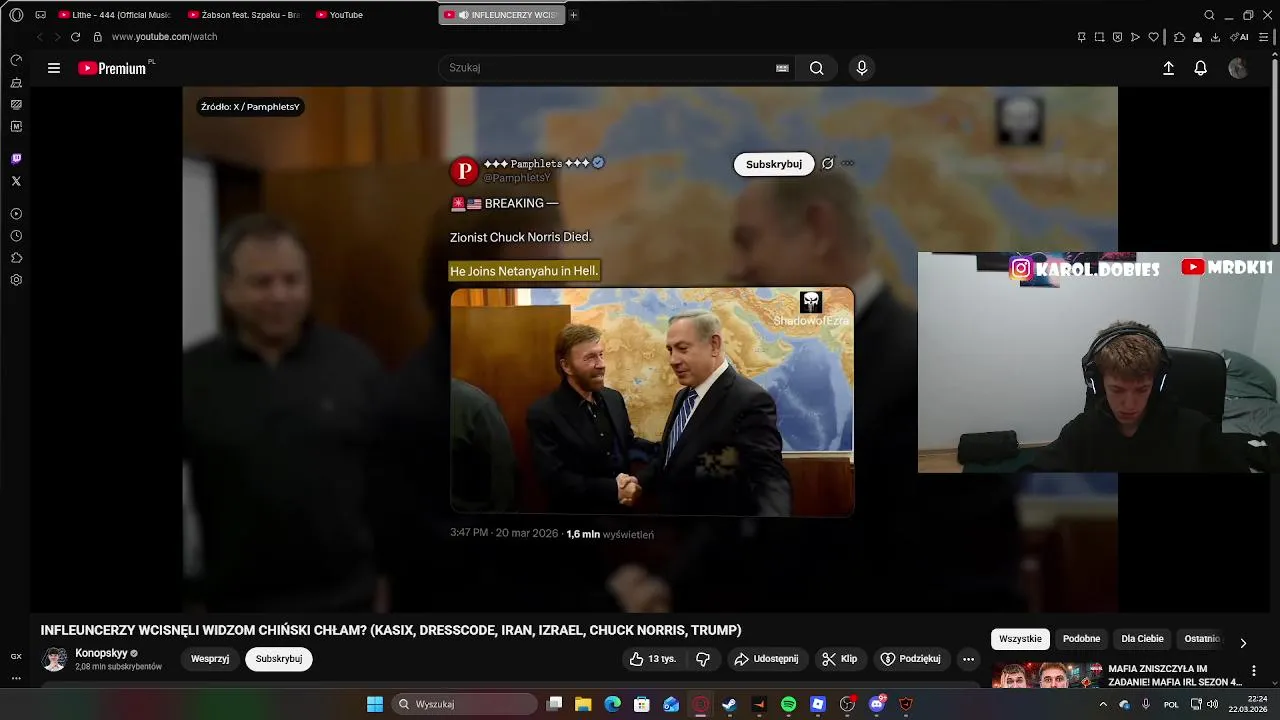The width and height of the screenshot is (1280, 720).
Task: Switch to Lithe - 444 tab
Action: coord(114,15)
